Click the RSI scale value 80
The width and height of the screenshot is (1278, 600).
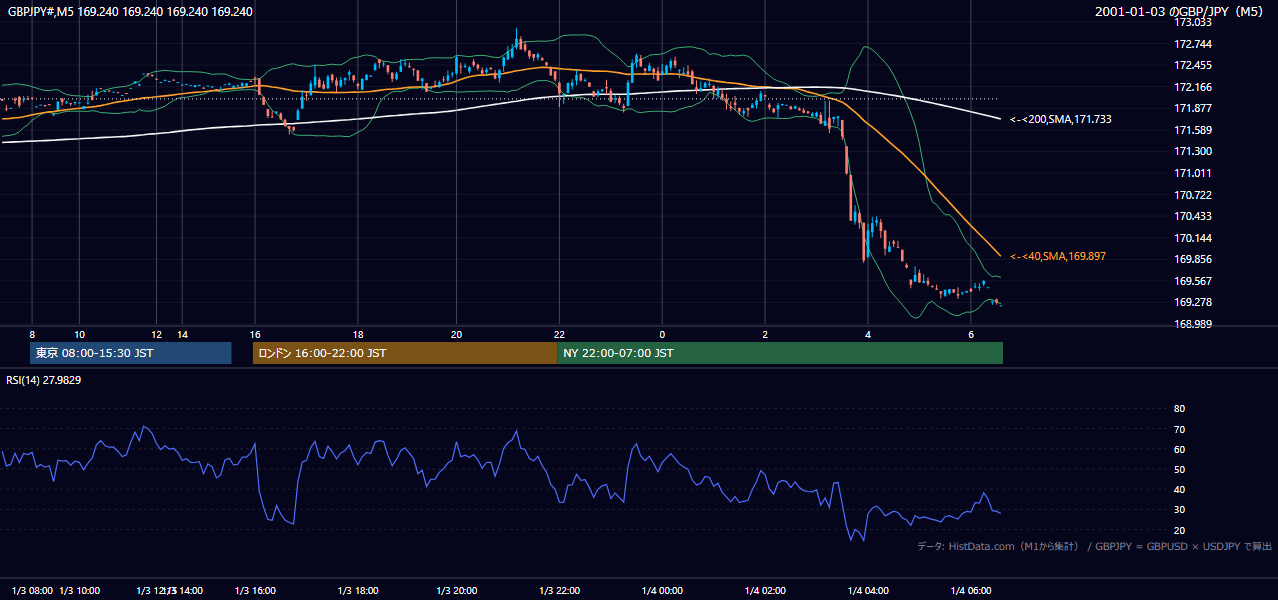pos(1179,409)
